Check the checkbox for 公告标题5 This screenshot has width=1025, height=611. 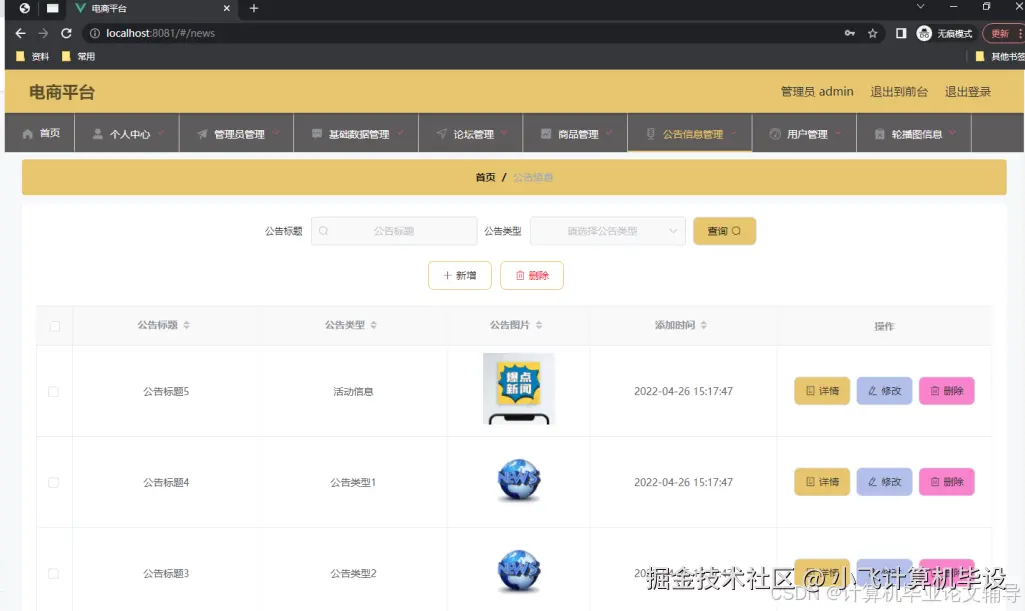(54, 391)
